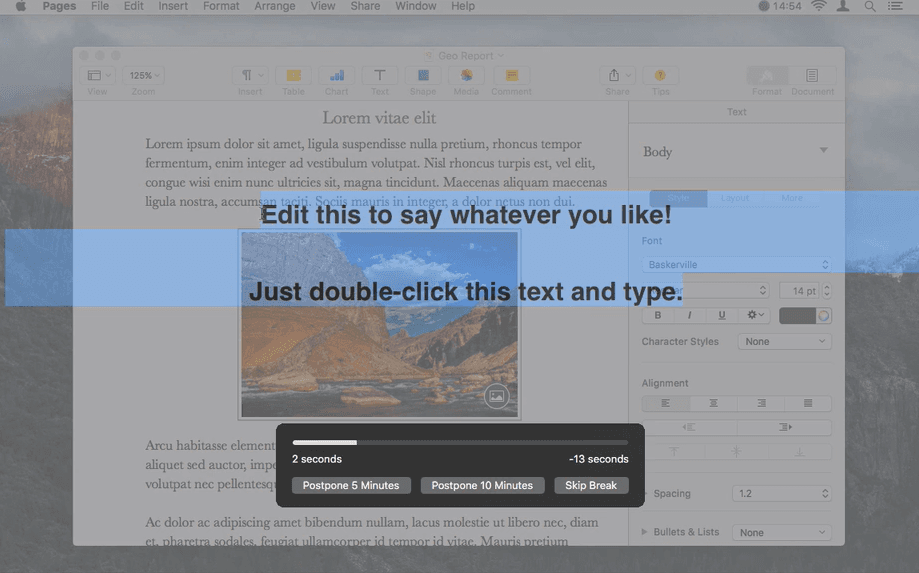Open Character Styles None dropdown
The width and height of the screenshot is (919, 573).
tap(785, 342)
